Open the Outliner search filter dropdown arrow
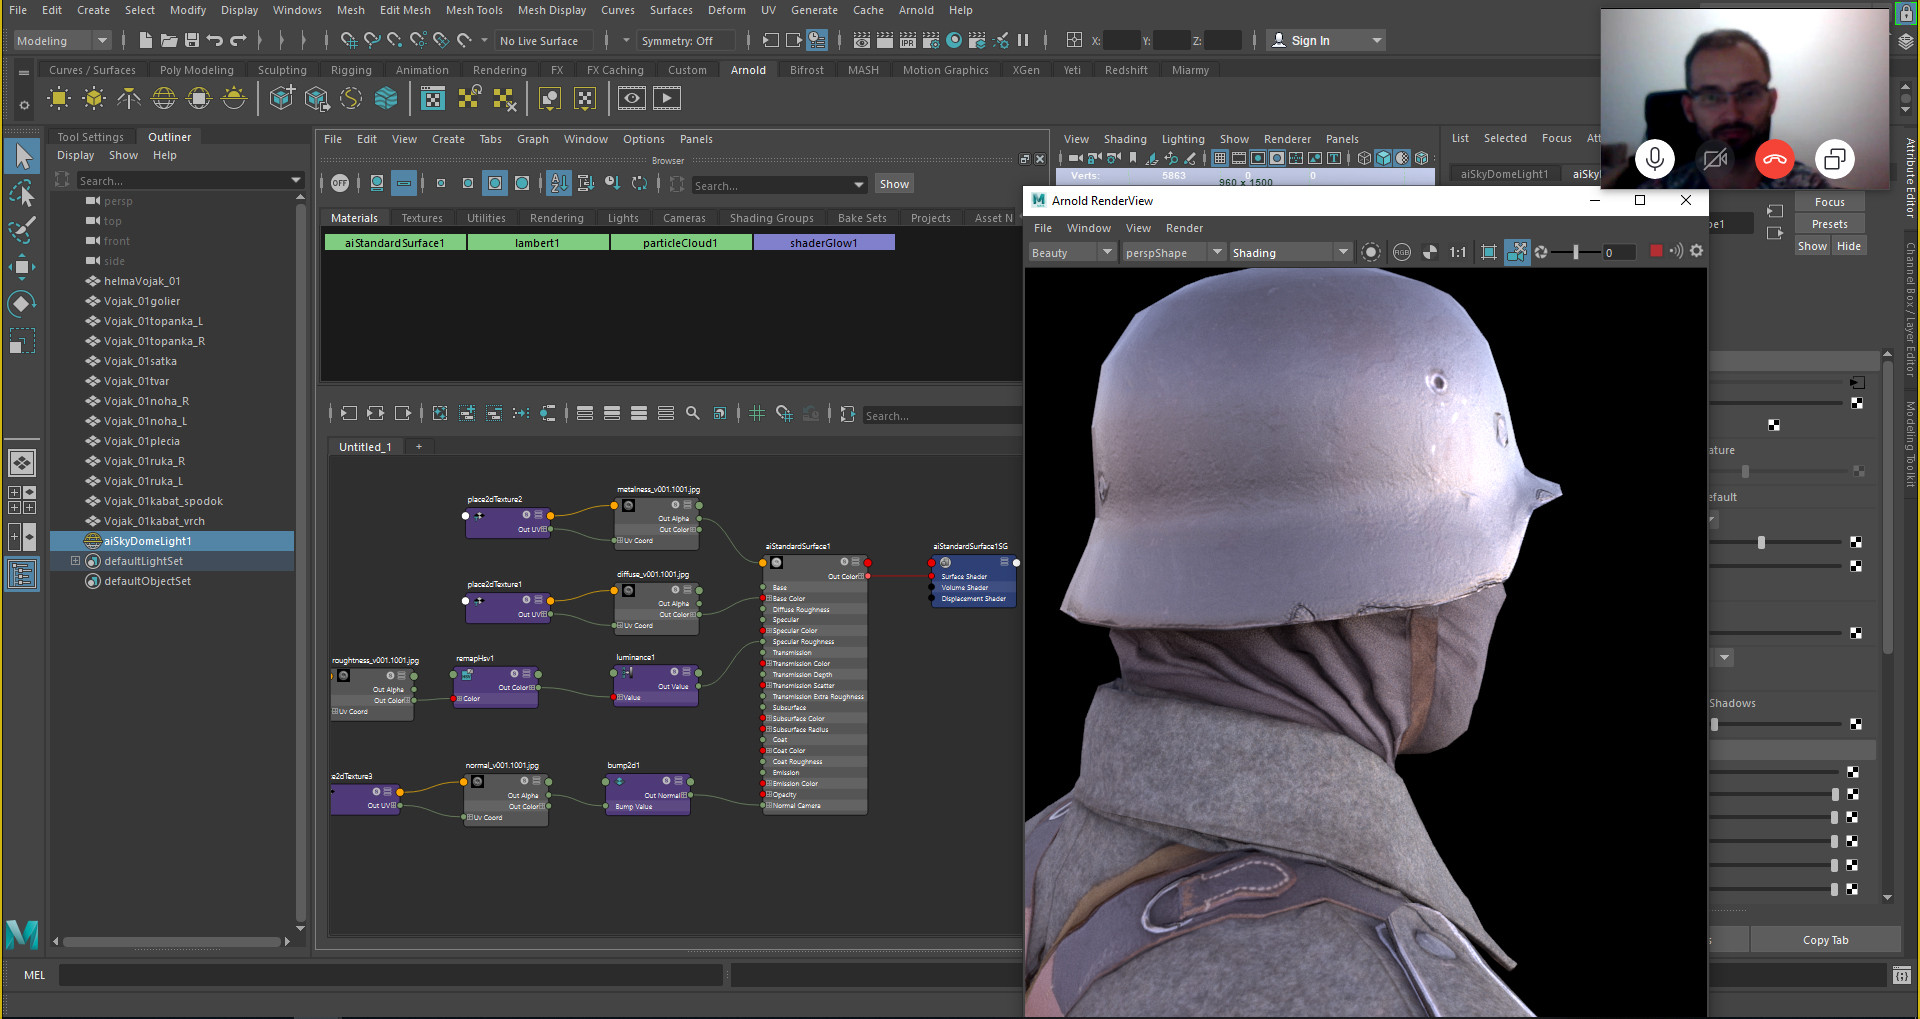The image size is (1920, 1019). [296, 180]
